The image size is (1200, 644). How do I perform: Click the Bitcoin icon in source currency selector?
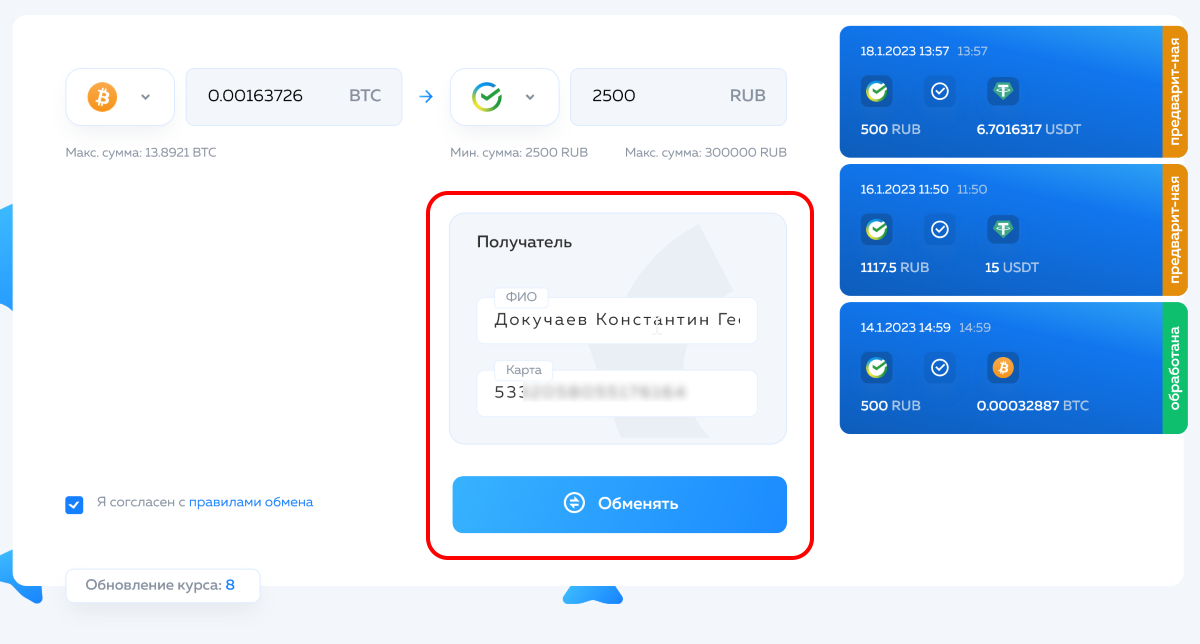point(102,97)
